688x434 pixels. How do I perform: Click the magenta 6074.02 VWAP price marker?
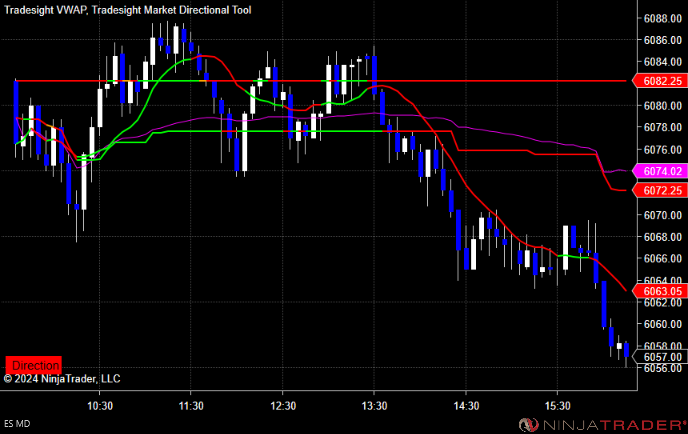[660, 171]
